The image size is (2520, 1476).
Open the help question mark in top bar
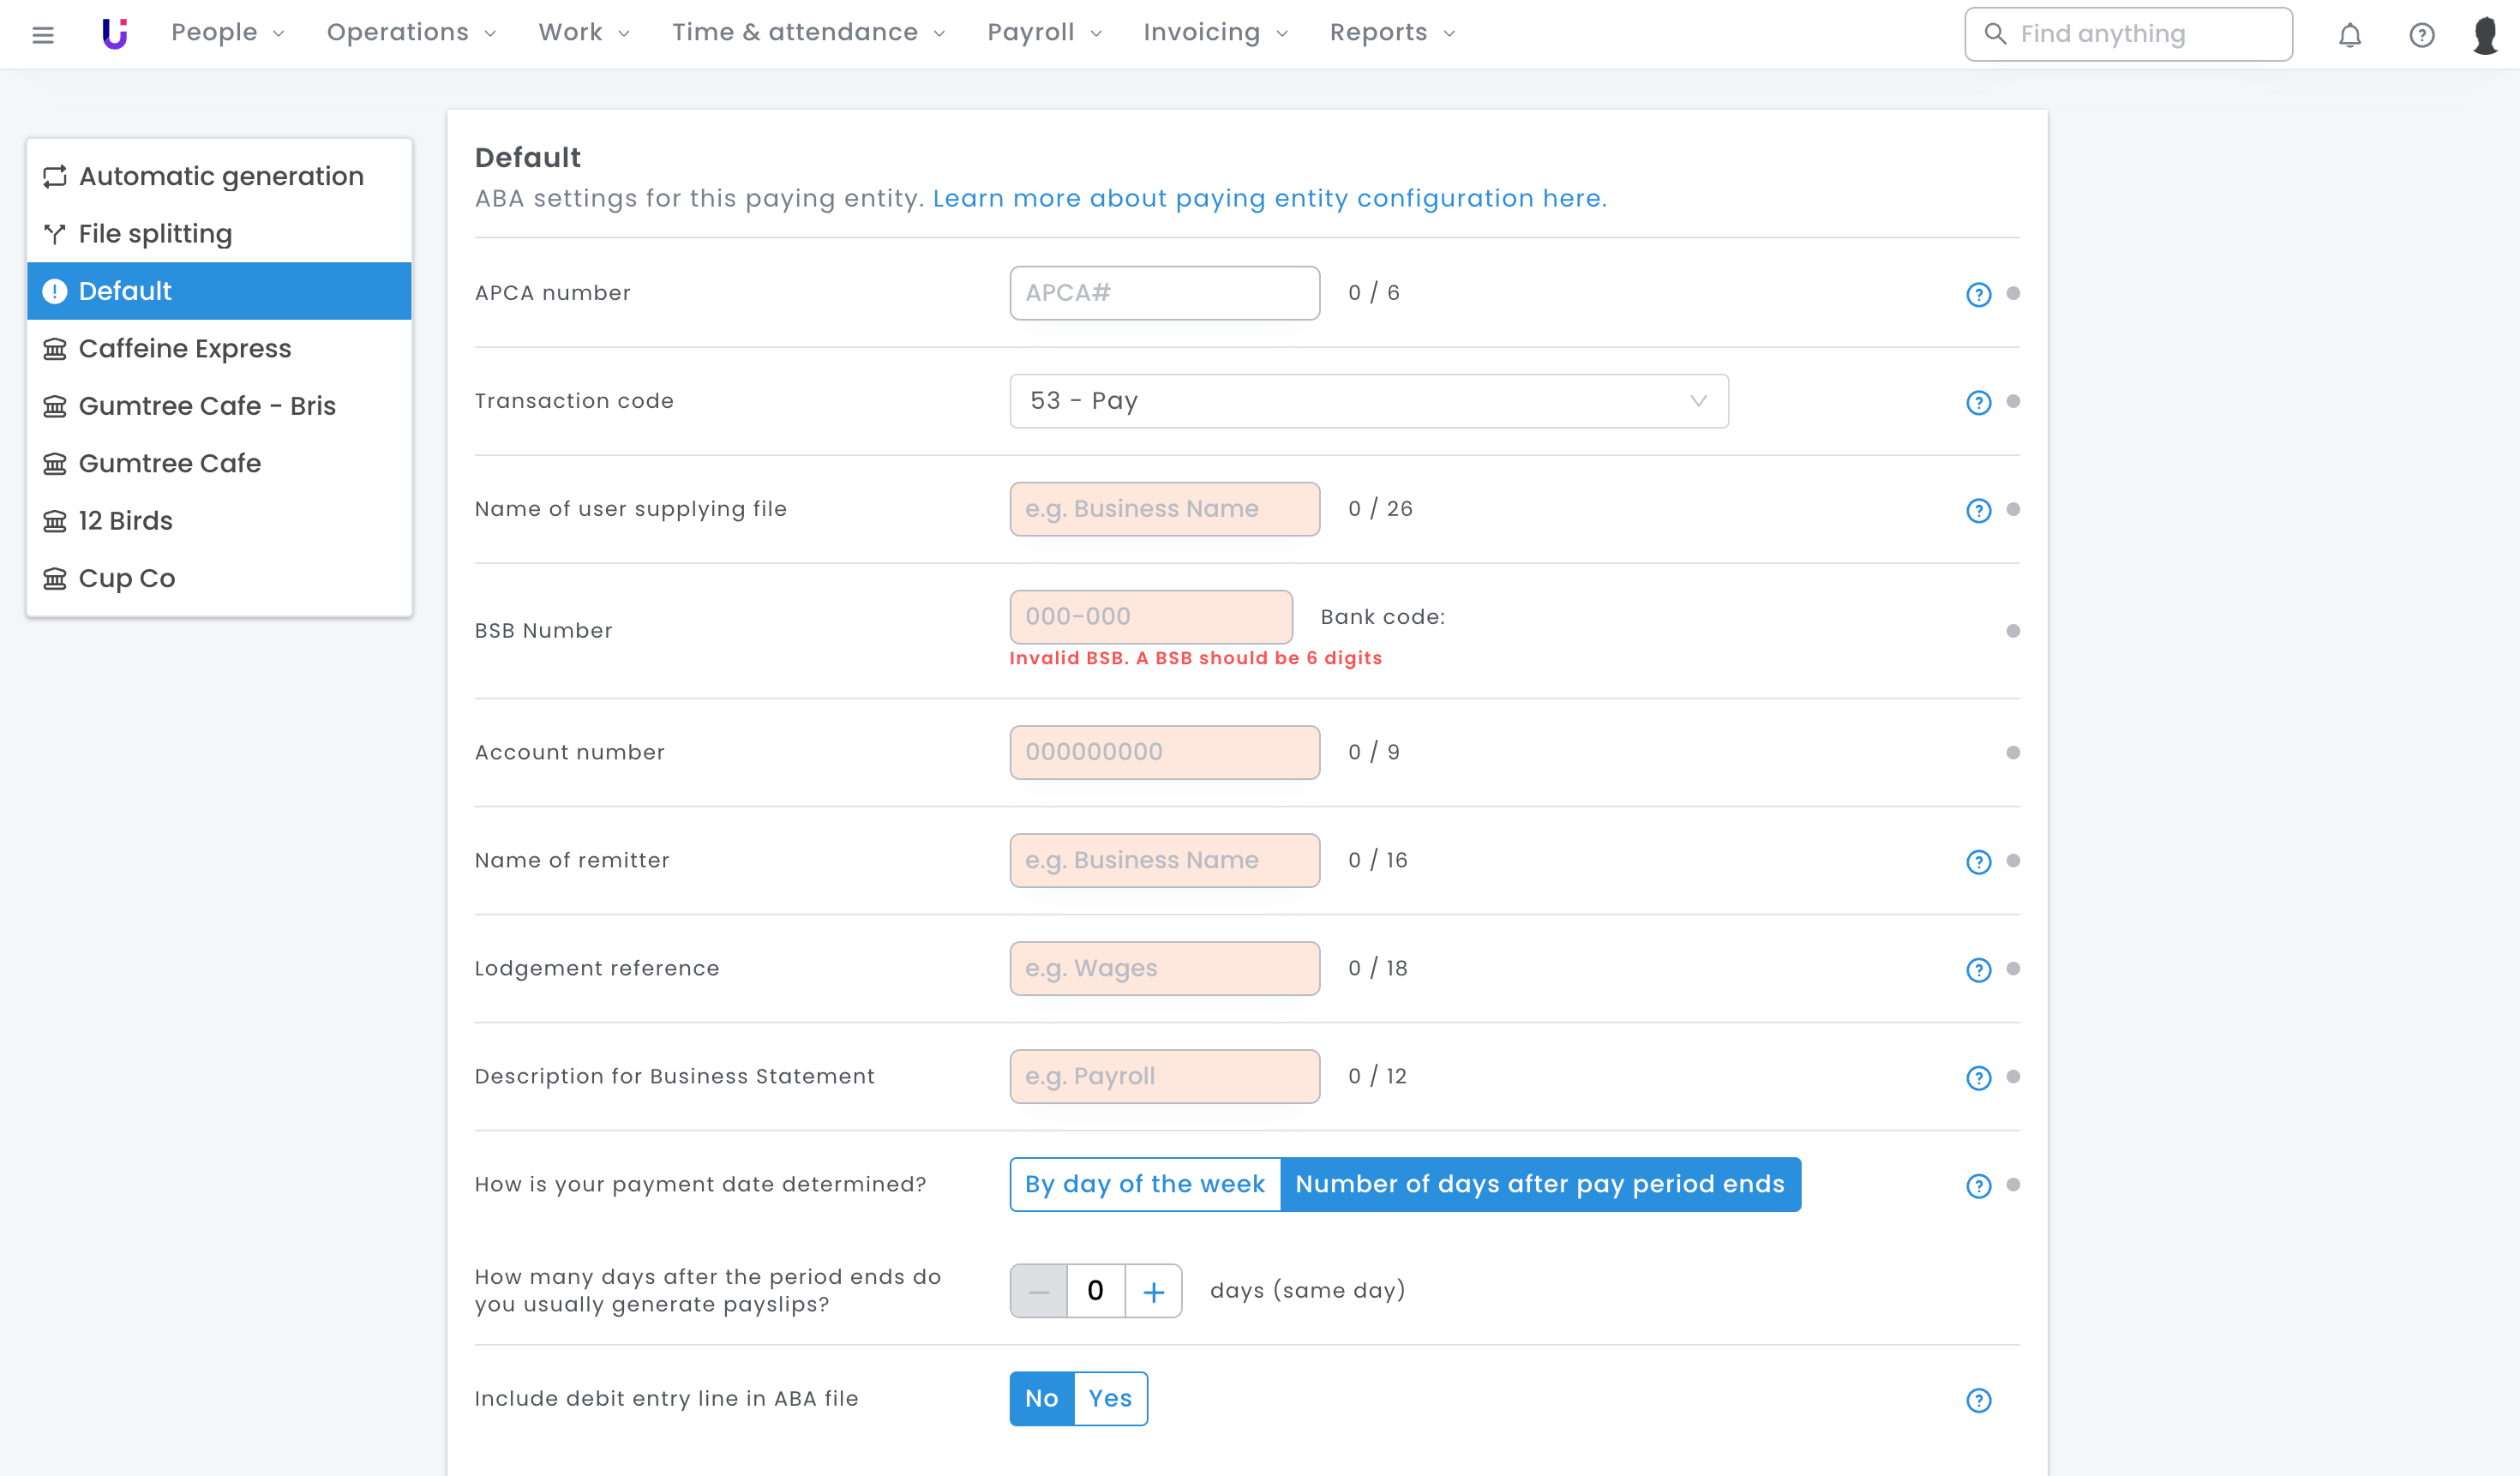click(x=2421, y=35)
